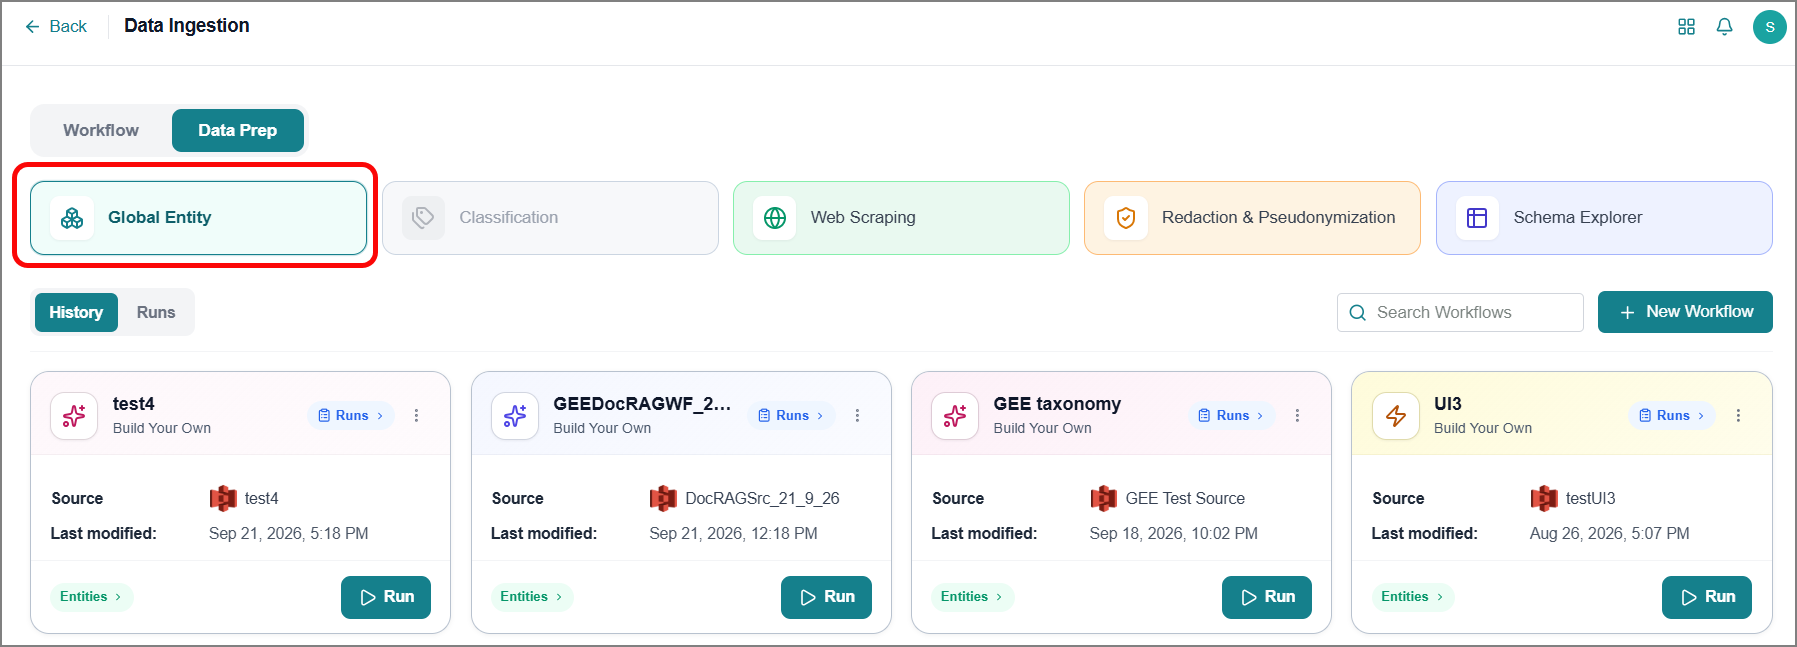Click the GEEDocRAGWF workflow sparkle icon

point(515,416)
